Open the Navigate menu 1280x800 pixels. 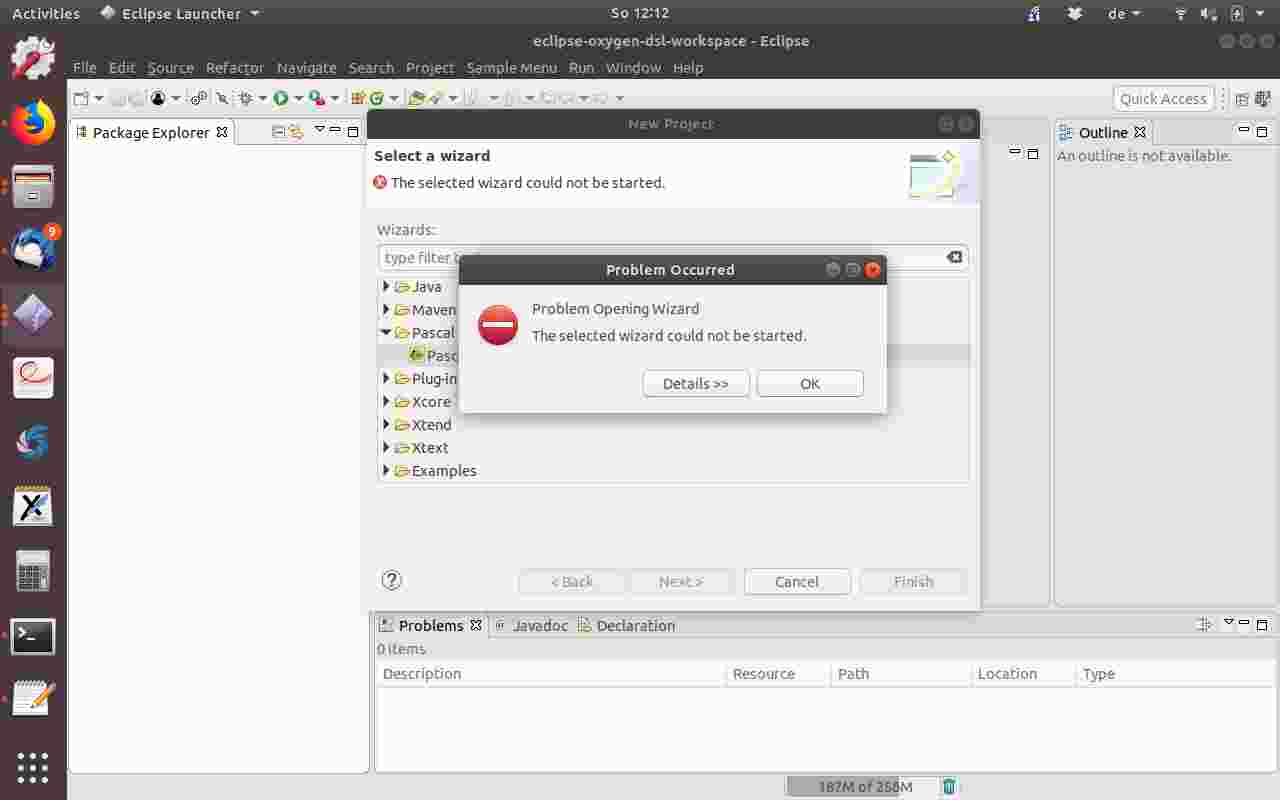306,67
